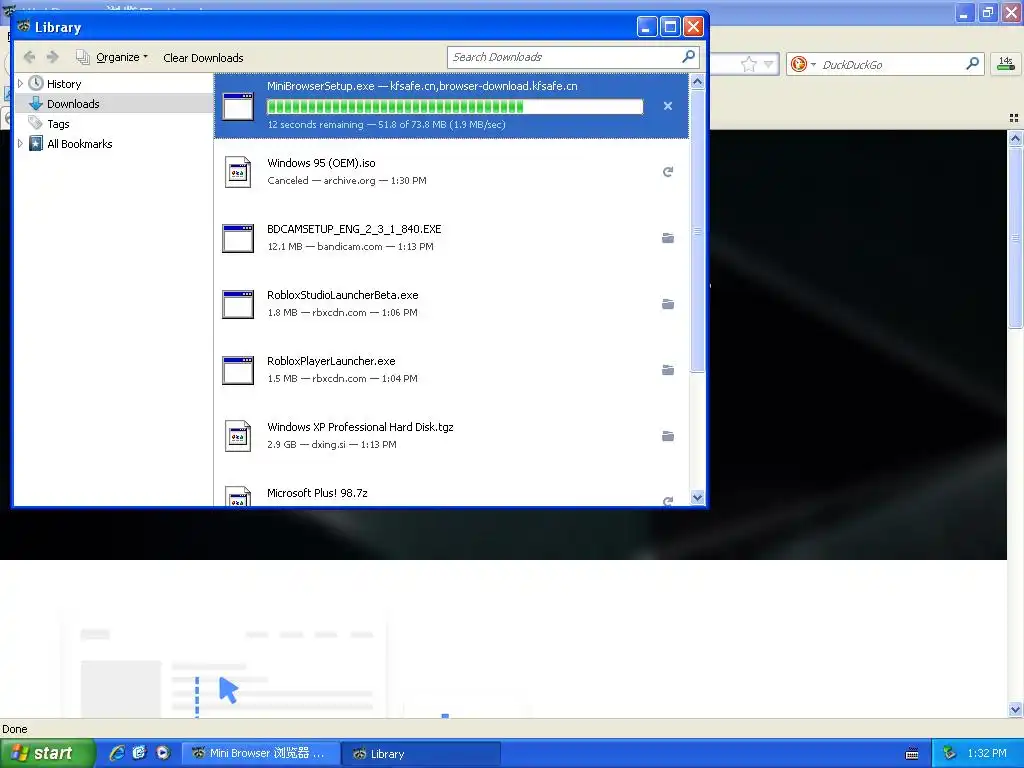Click the Search Downloads magnifier icon
Viewport: 1024px width, 768px height.
pyautogui.click(x=688, y=57)
